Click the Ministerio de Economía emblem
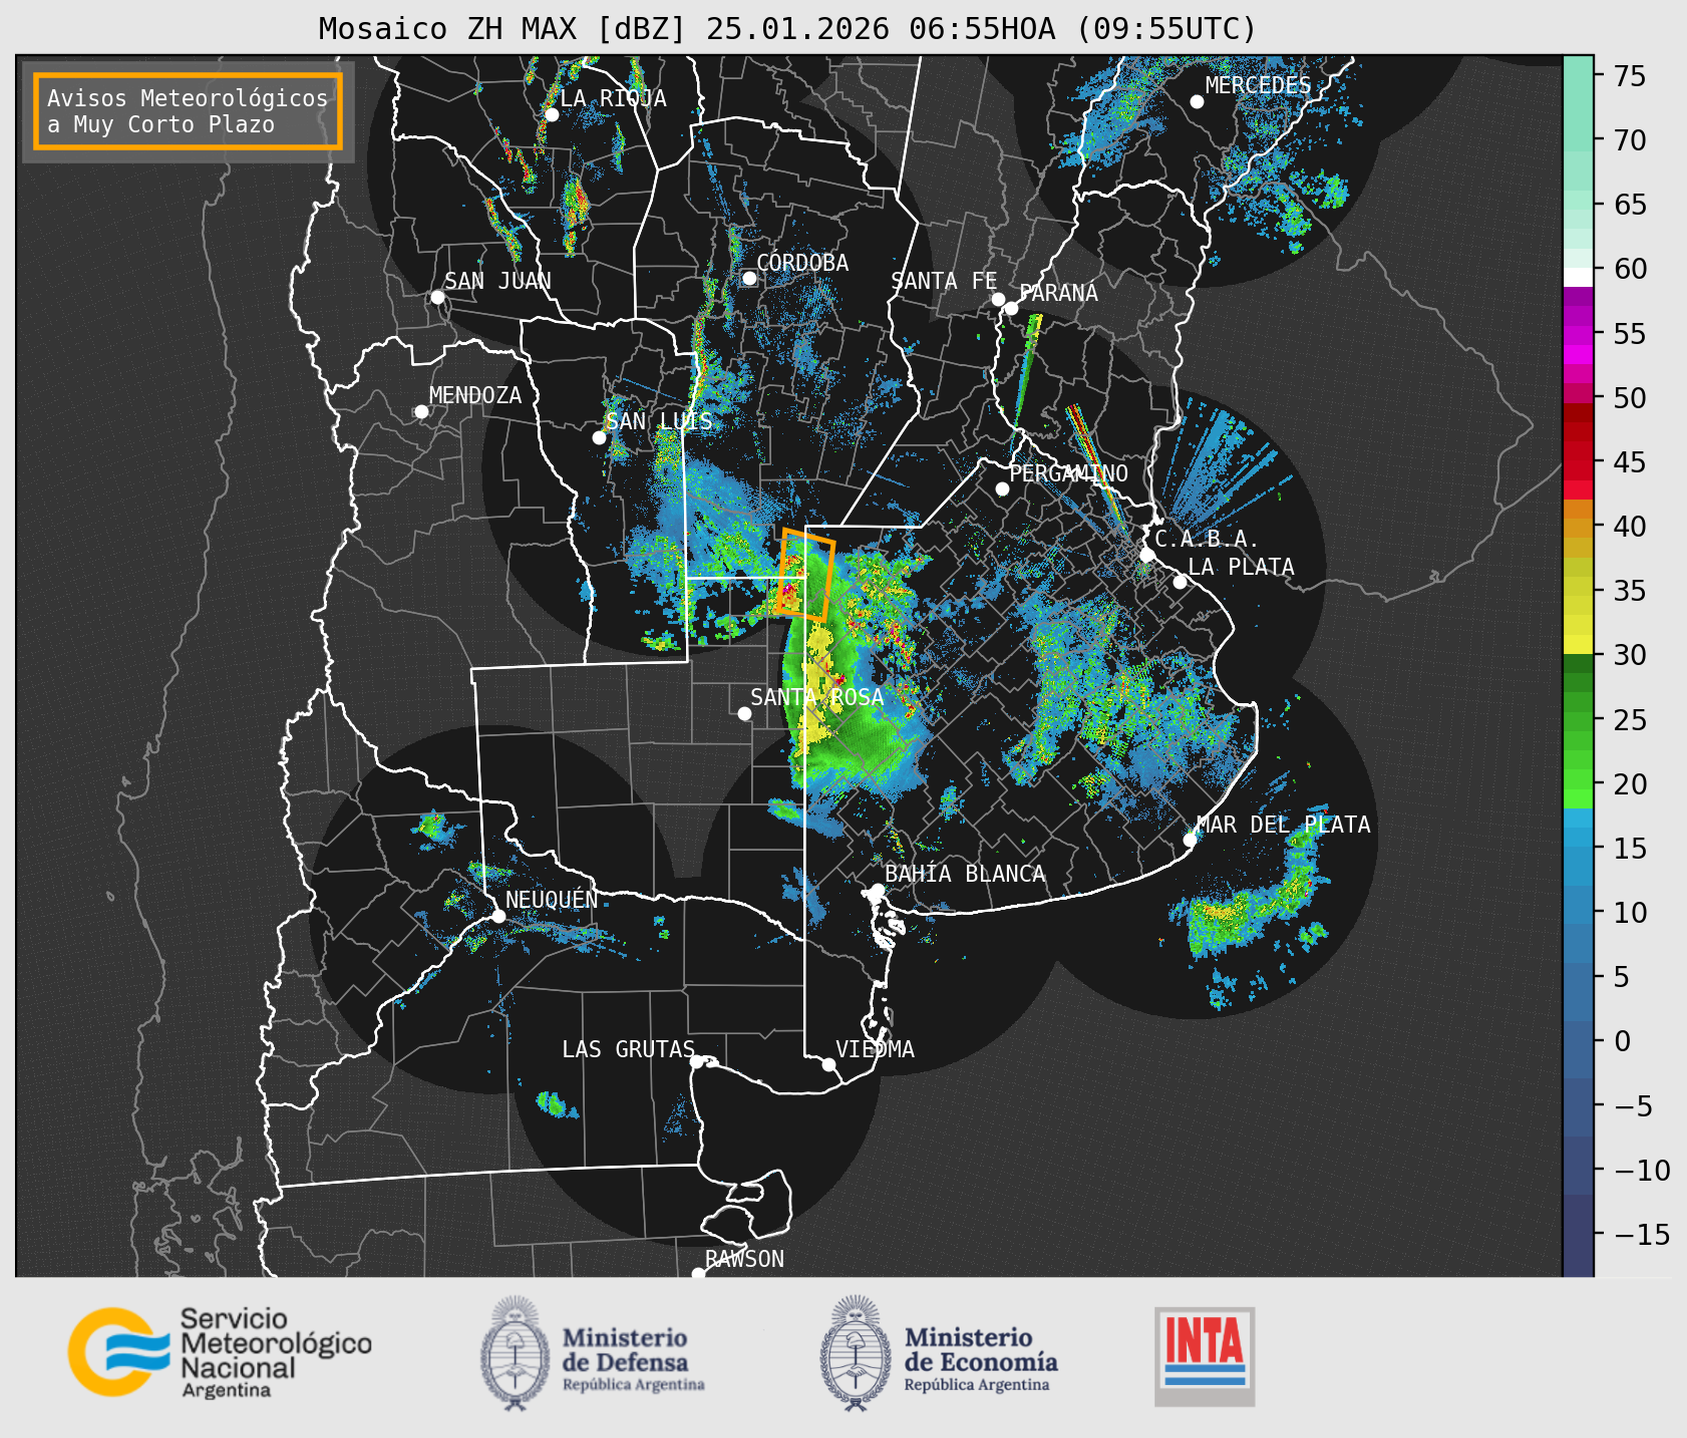 point(854,1354)
